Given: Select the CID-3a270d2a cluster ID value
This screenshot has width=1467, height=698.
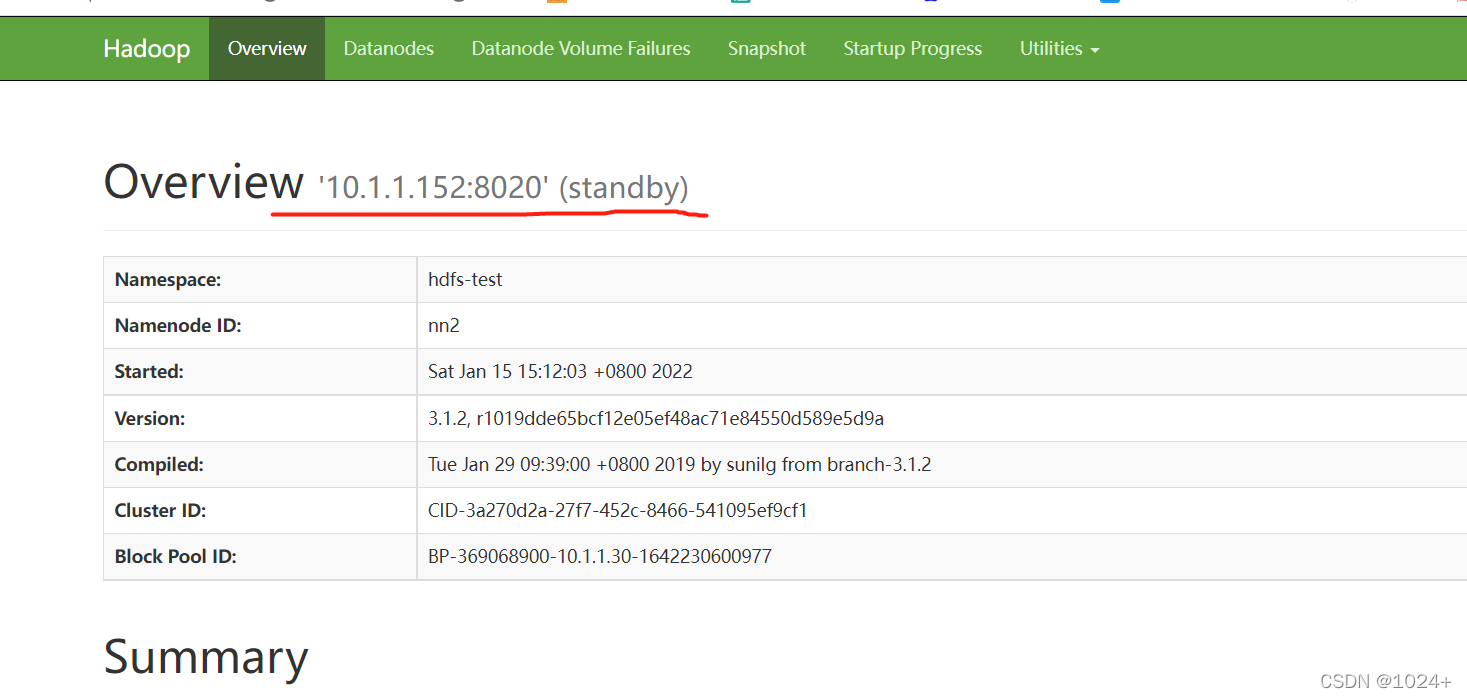Looking at the screenshot, I should (618, 510).
